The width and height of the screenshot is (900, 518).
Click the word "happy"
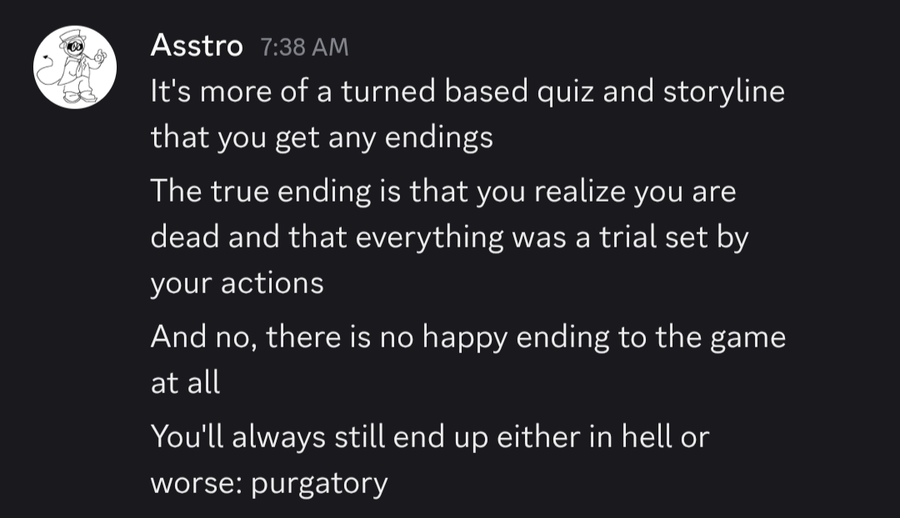[x=465, y=338]
